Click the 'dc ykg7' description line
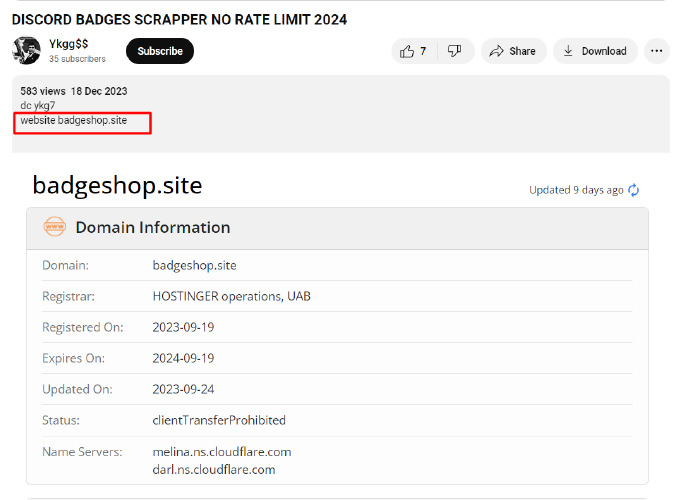683x500 pixels. pos(37,105)
